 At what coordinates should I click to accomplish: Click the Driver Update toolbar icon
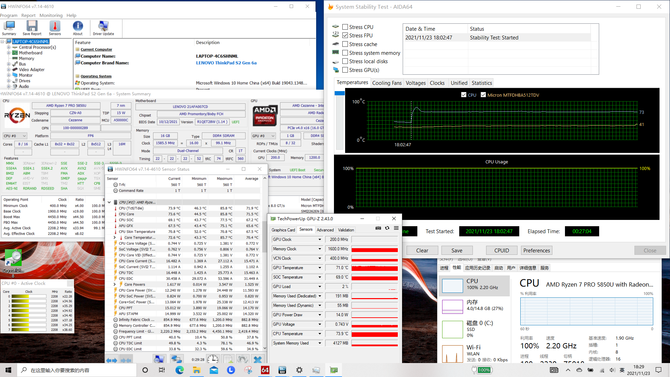[x=103, y=26]
